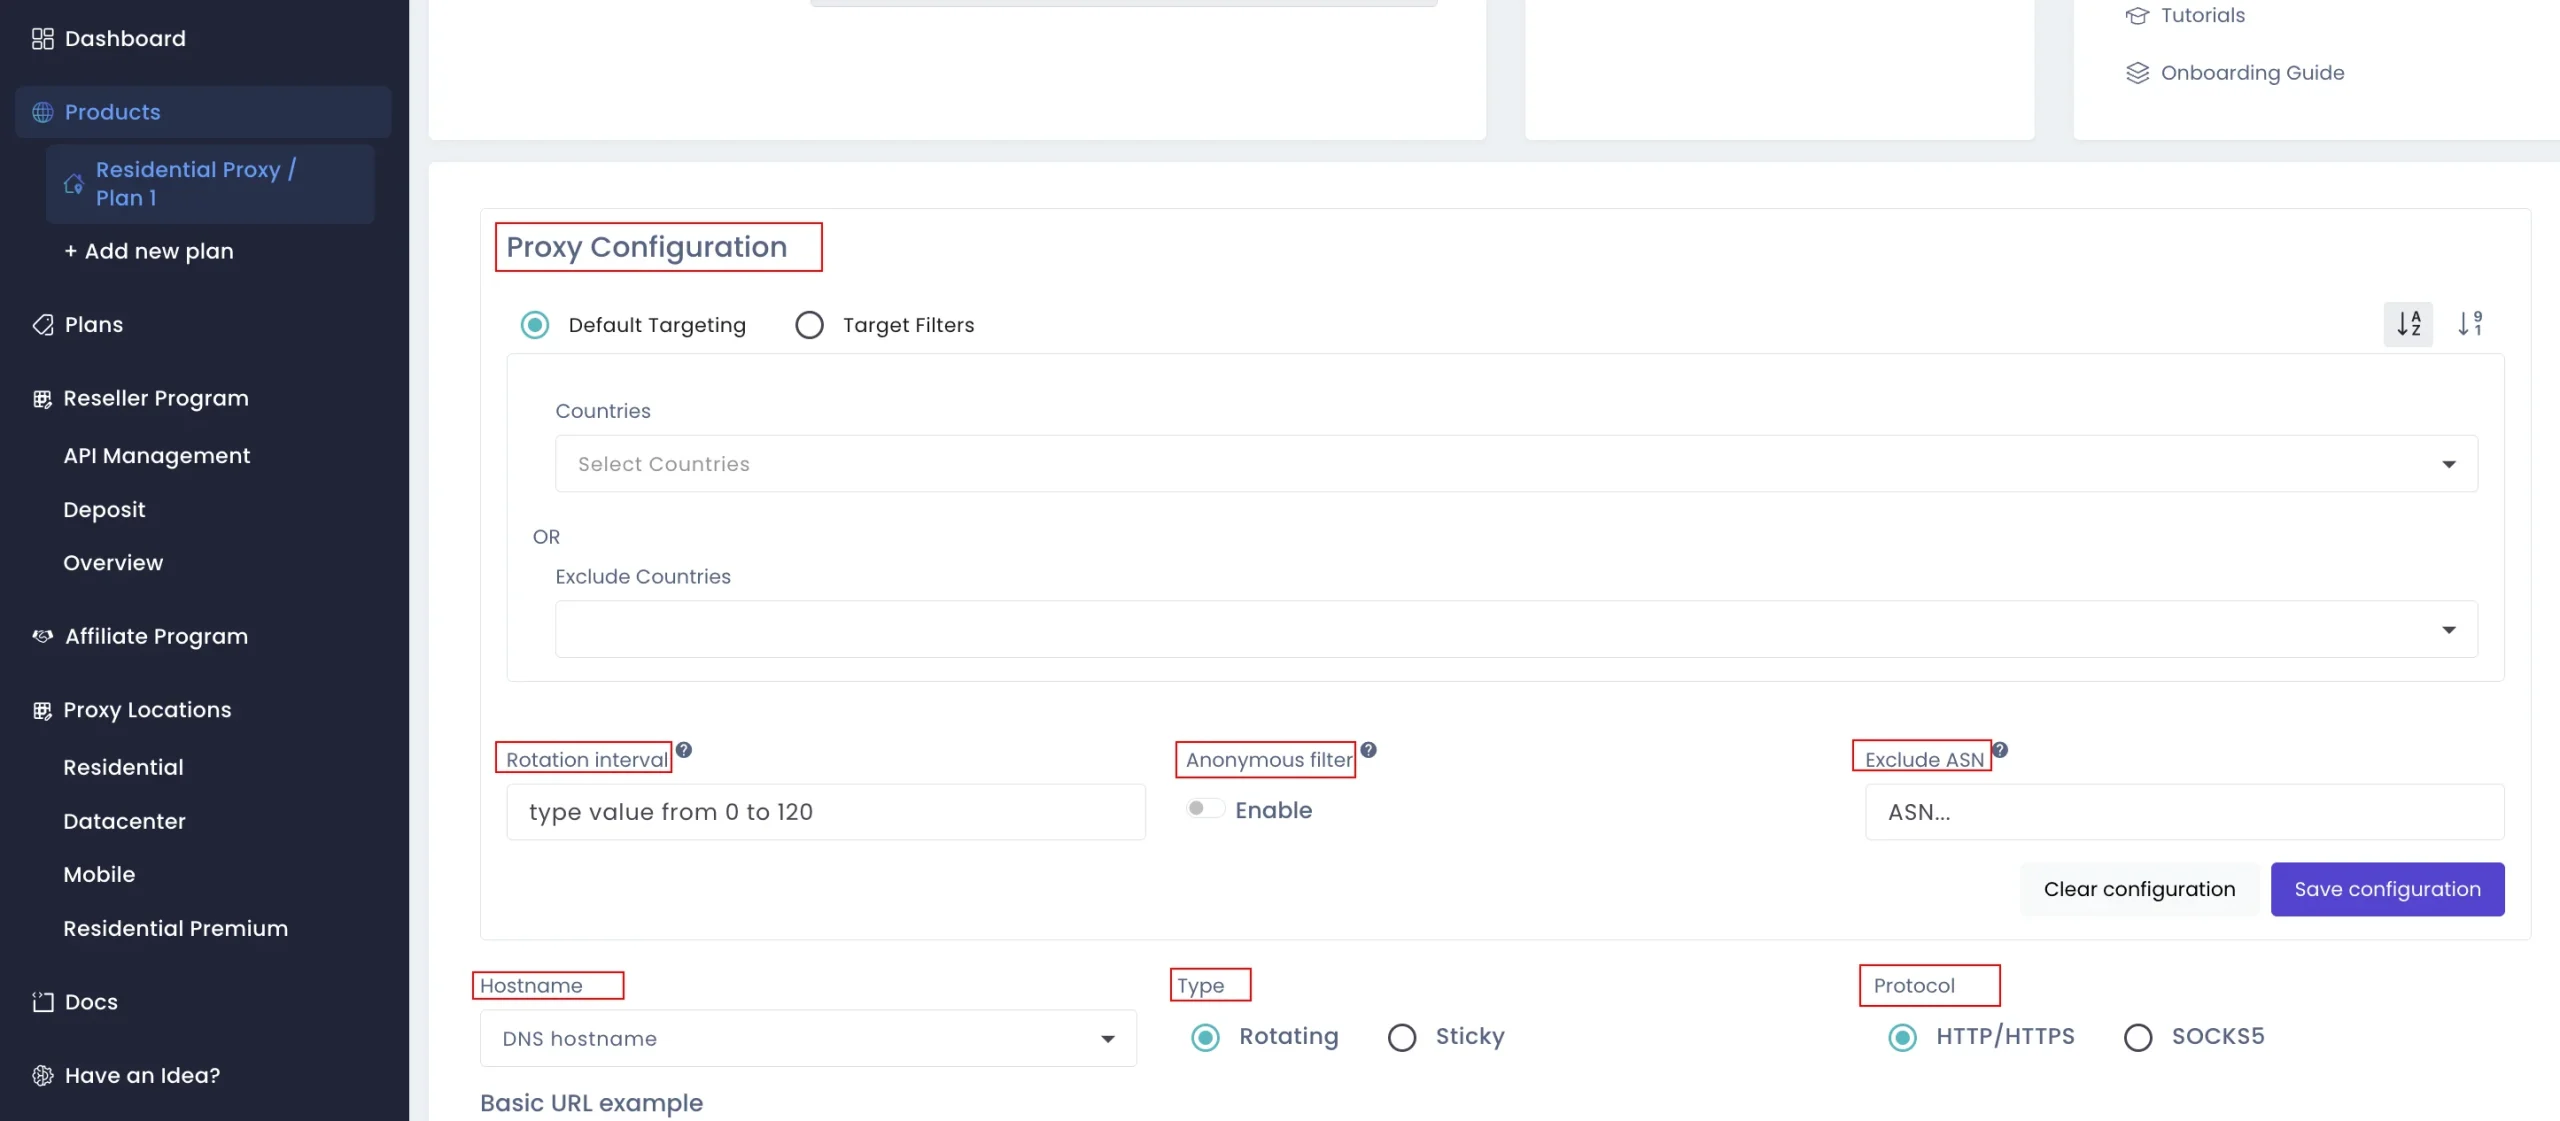Open the Select Countries dropdown
This screenshot has height=1121, width=2560.
pos(1516,464)
